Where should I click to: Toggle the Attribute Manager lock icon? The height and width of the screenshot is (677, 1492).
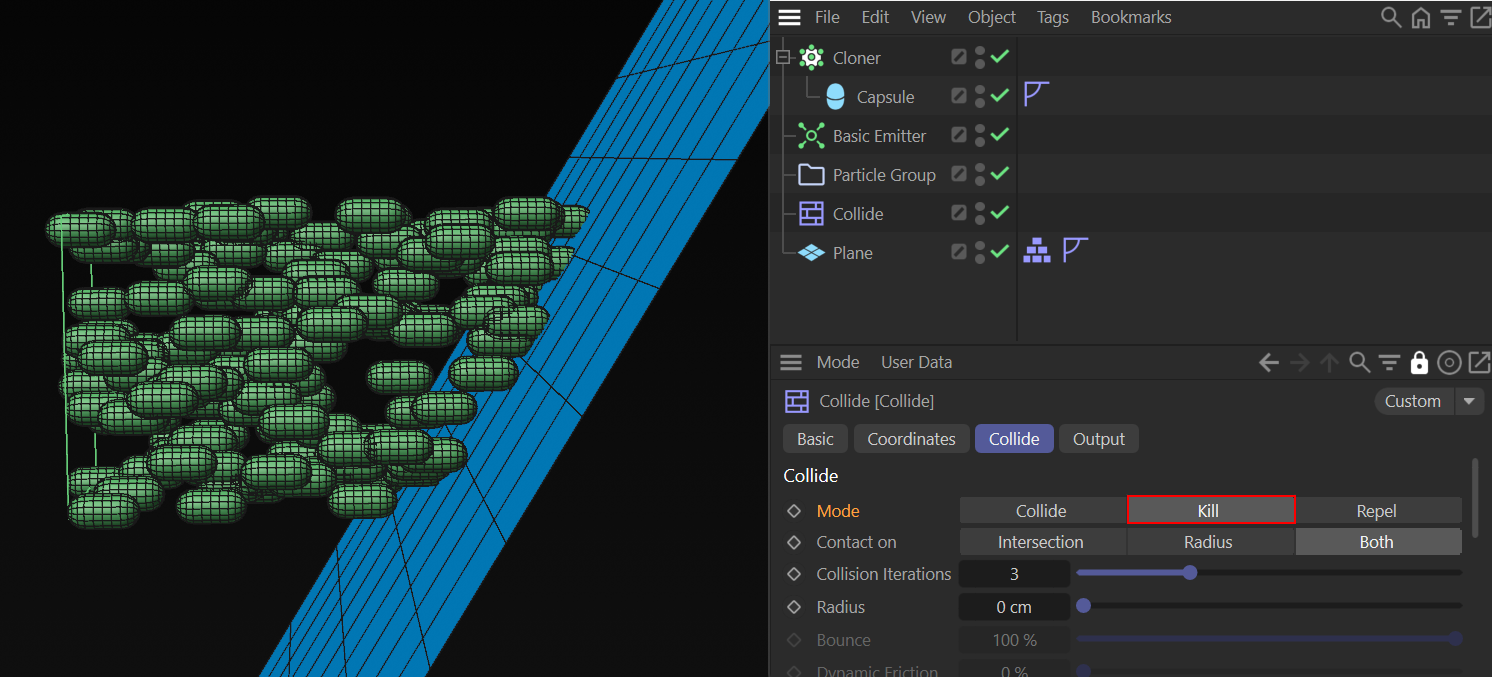1419,362
